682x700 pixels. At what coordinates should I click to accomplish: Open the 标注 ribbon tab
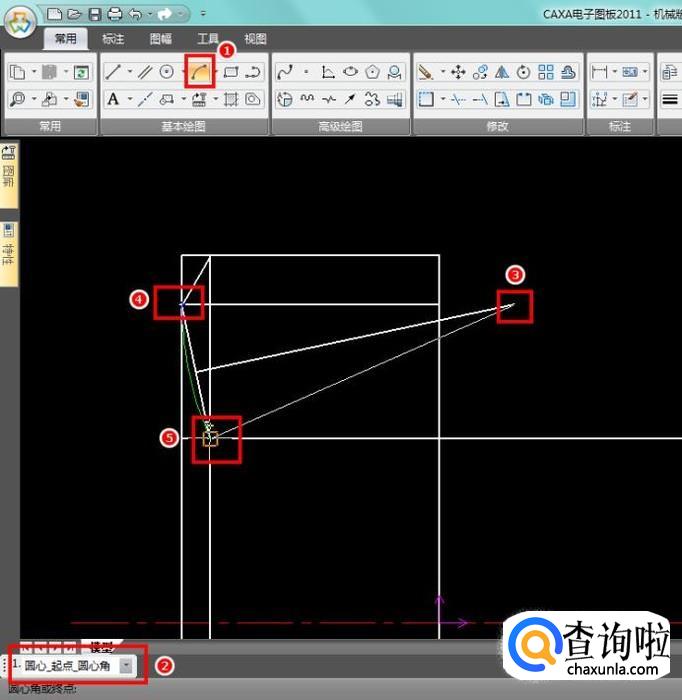pyautogui.click(x=113, y=39)
